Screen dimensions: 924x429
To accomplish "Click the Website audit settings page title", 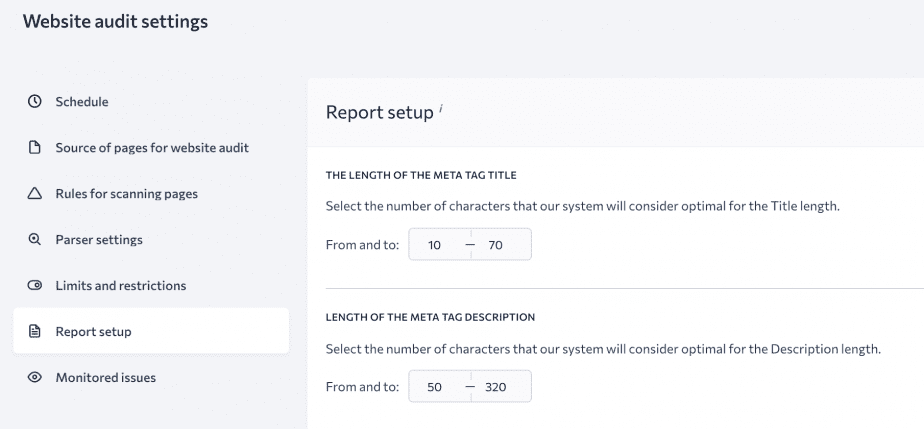I will [115, 22].
